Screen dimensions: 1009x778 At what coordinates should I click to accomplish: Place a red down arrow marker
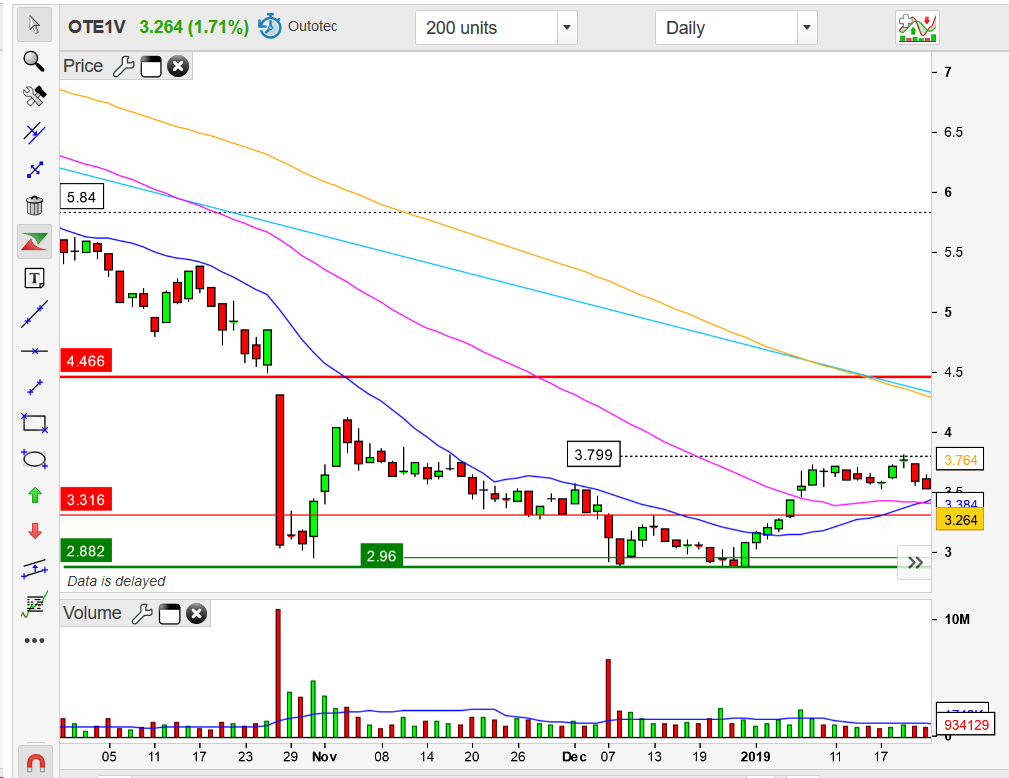click(x=34, y=531)
